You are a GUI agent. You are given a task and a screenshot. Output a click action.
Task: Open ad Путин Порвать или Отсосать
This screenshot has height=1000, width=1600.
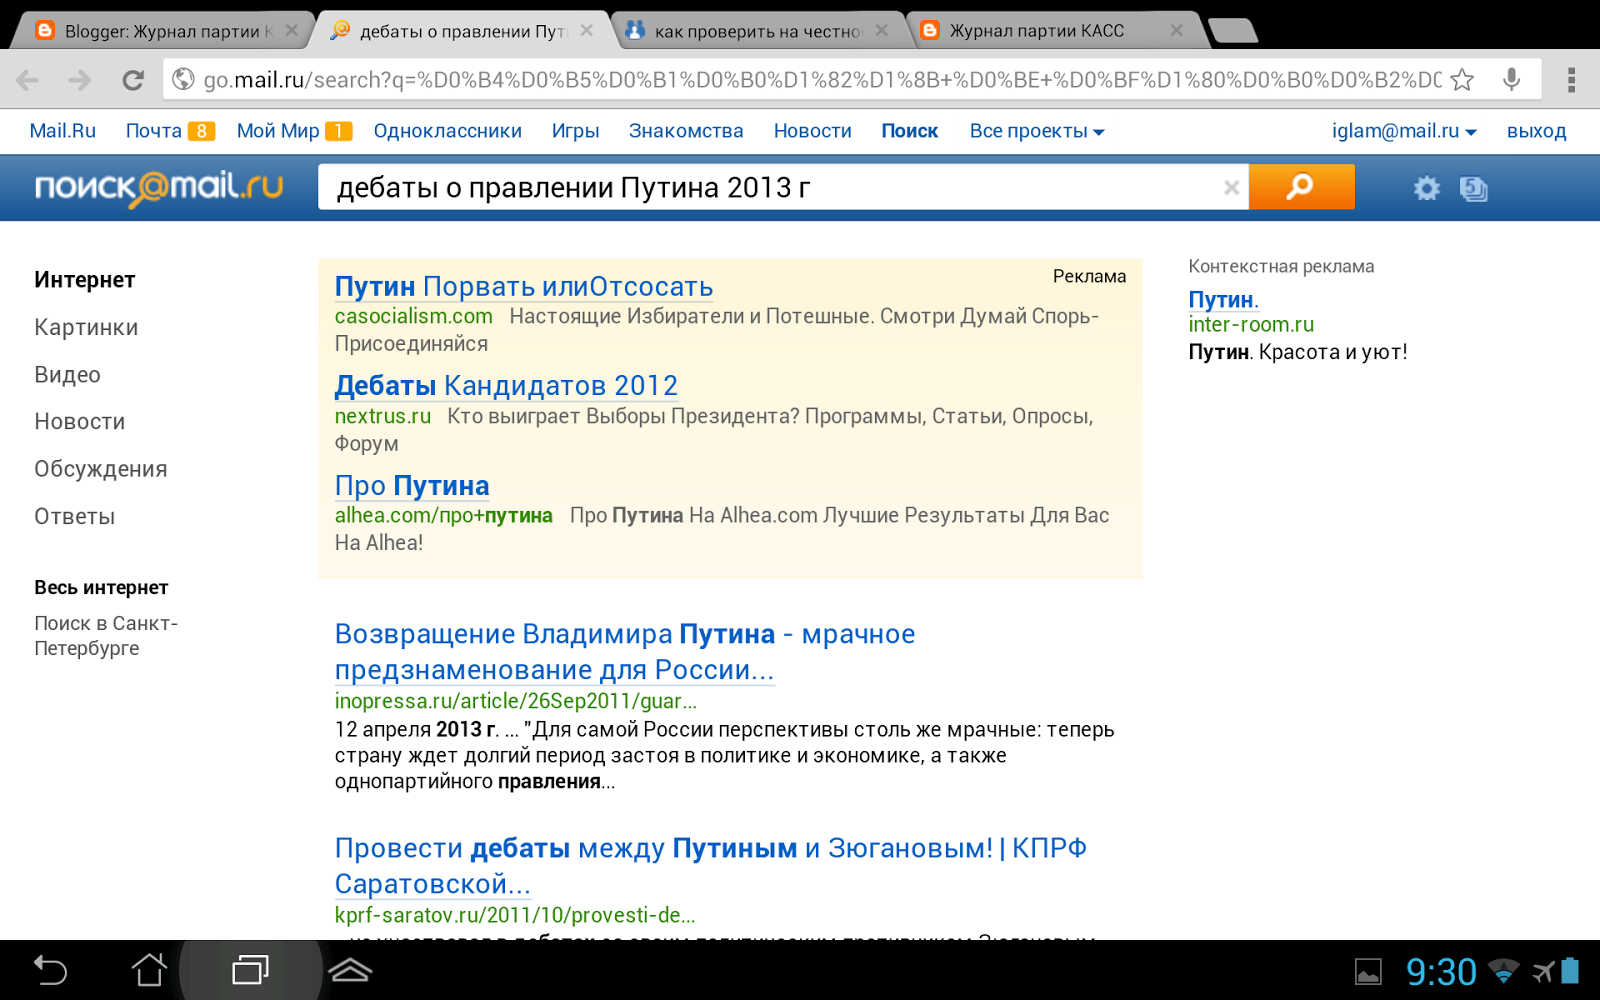click(x=524, y=287)
